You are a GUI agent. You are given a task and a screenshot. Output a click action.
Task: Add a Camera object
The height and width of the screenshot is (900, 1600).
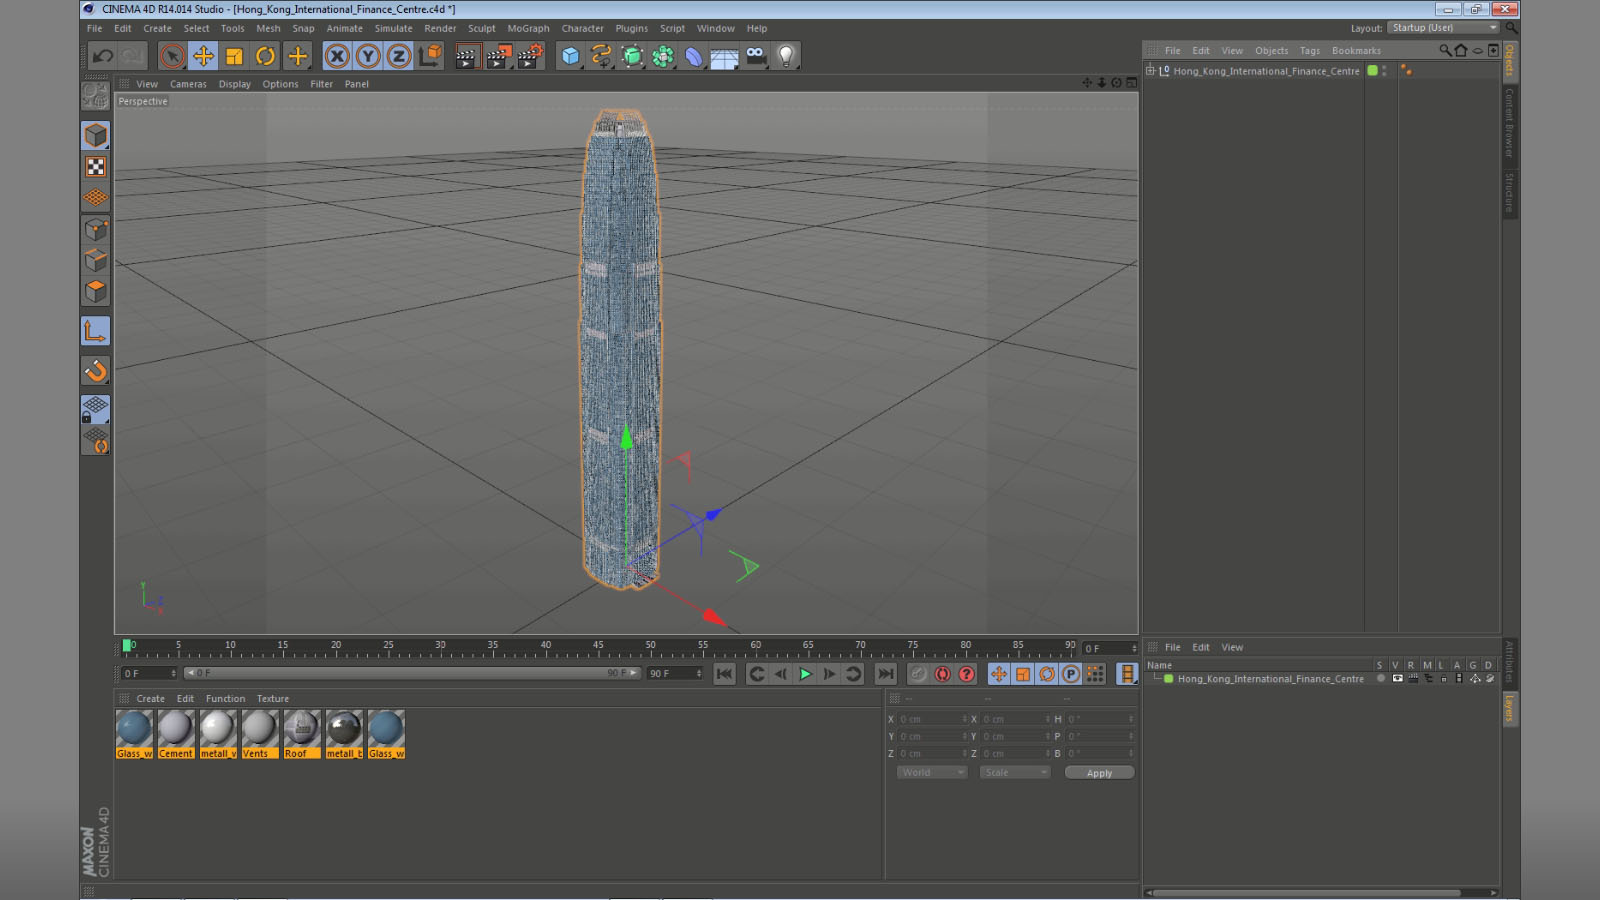[x=756, y=56]
